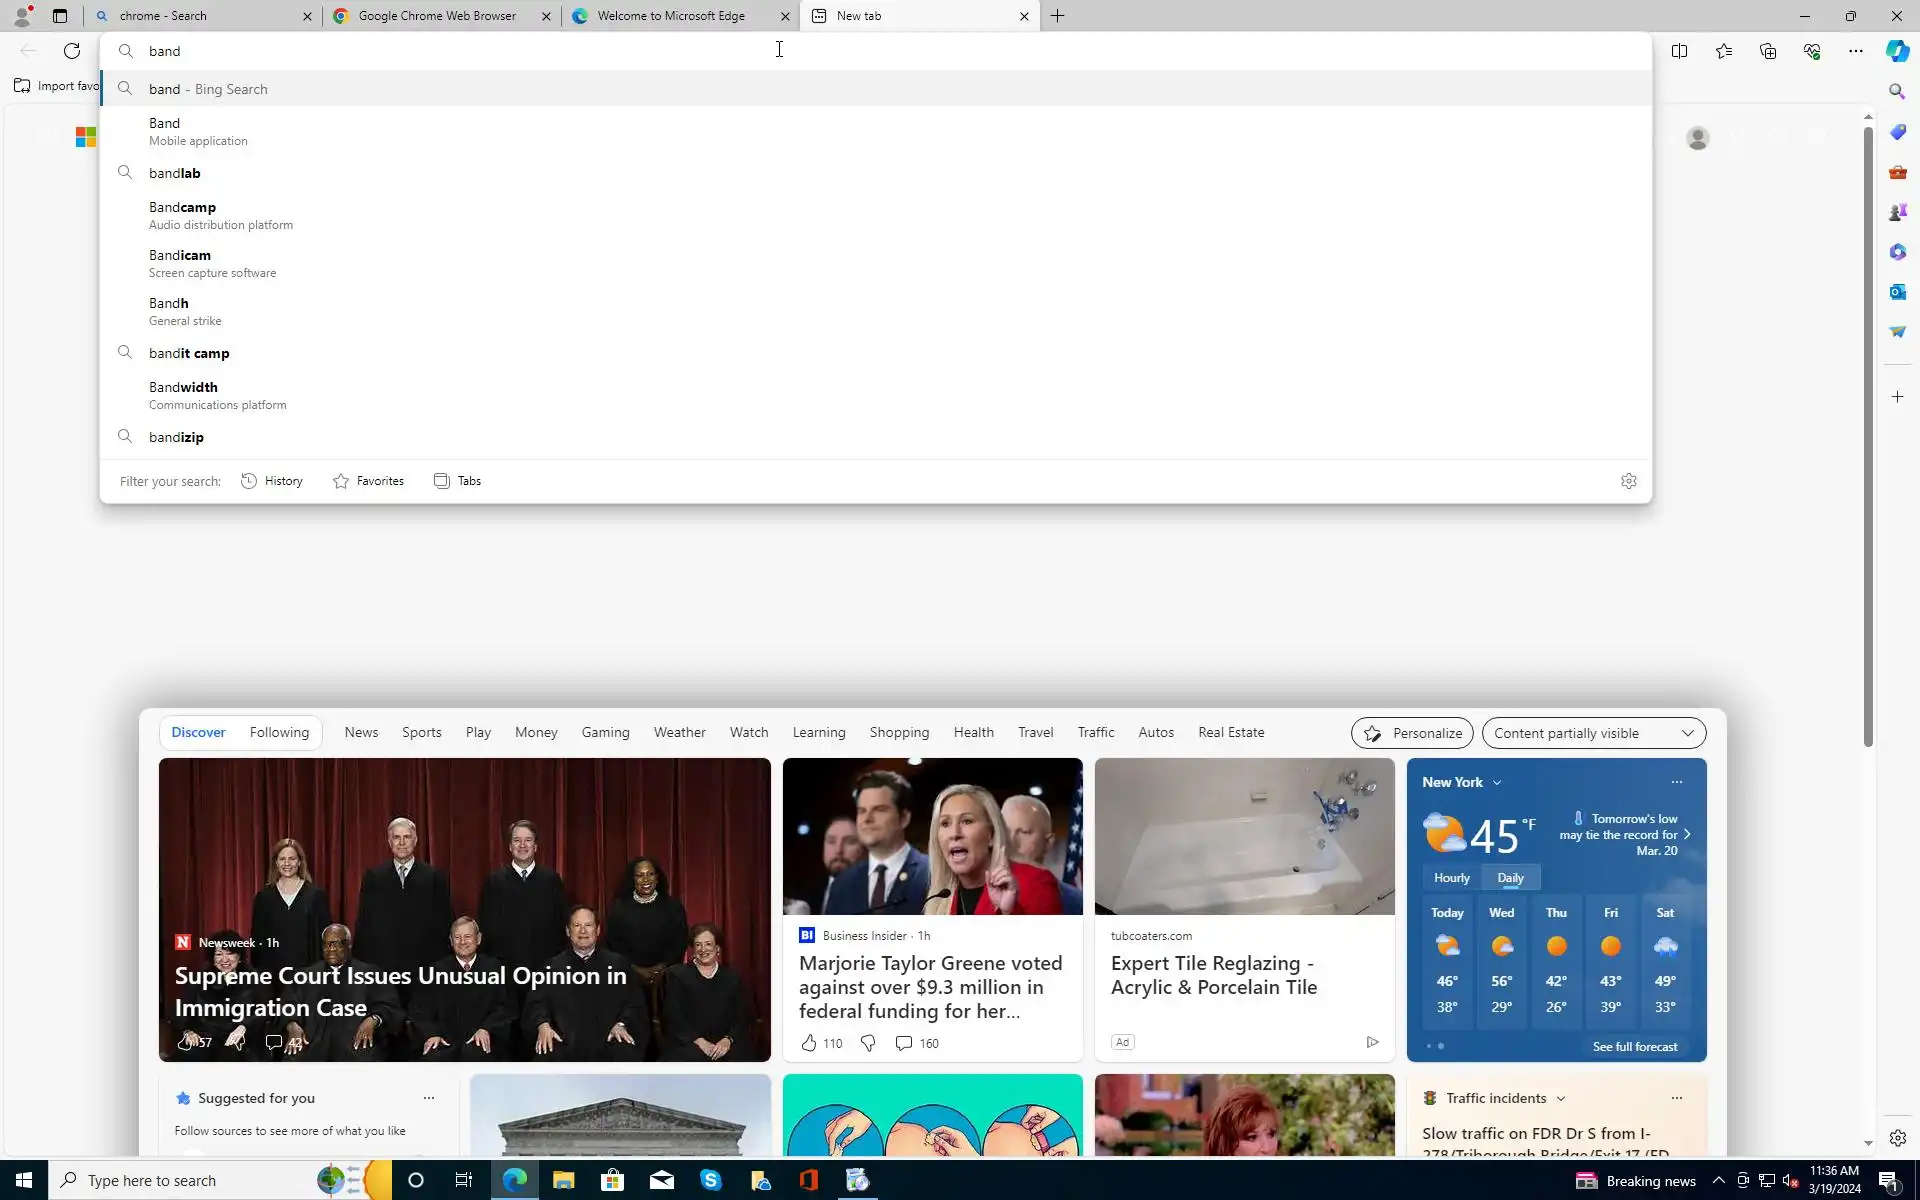Expand the Traffic incidents dropdown
This screenshot has width=1920, height=1200.
tap(1560, 1098)
